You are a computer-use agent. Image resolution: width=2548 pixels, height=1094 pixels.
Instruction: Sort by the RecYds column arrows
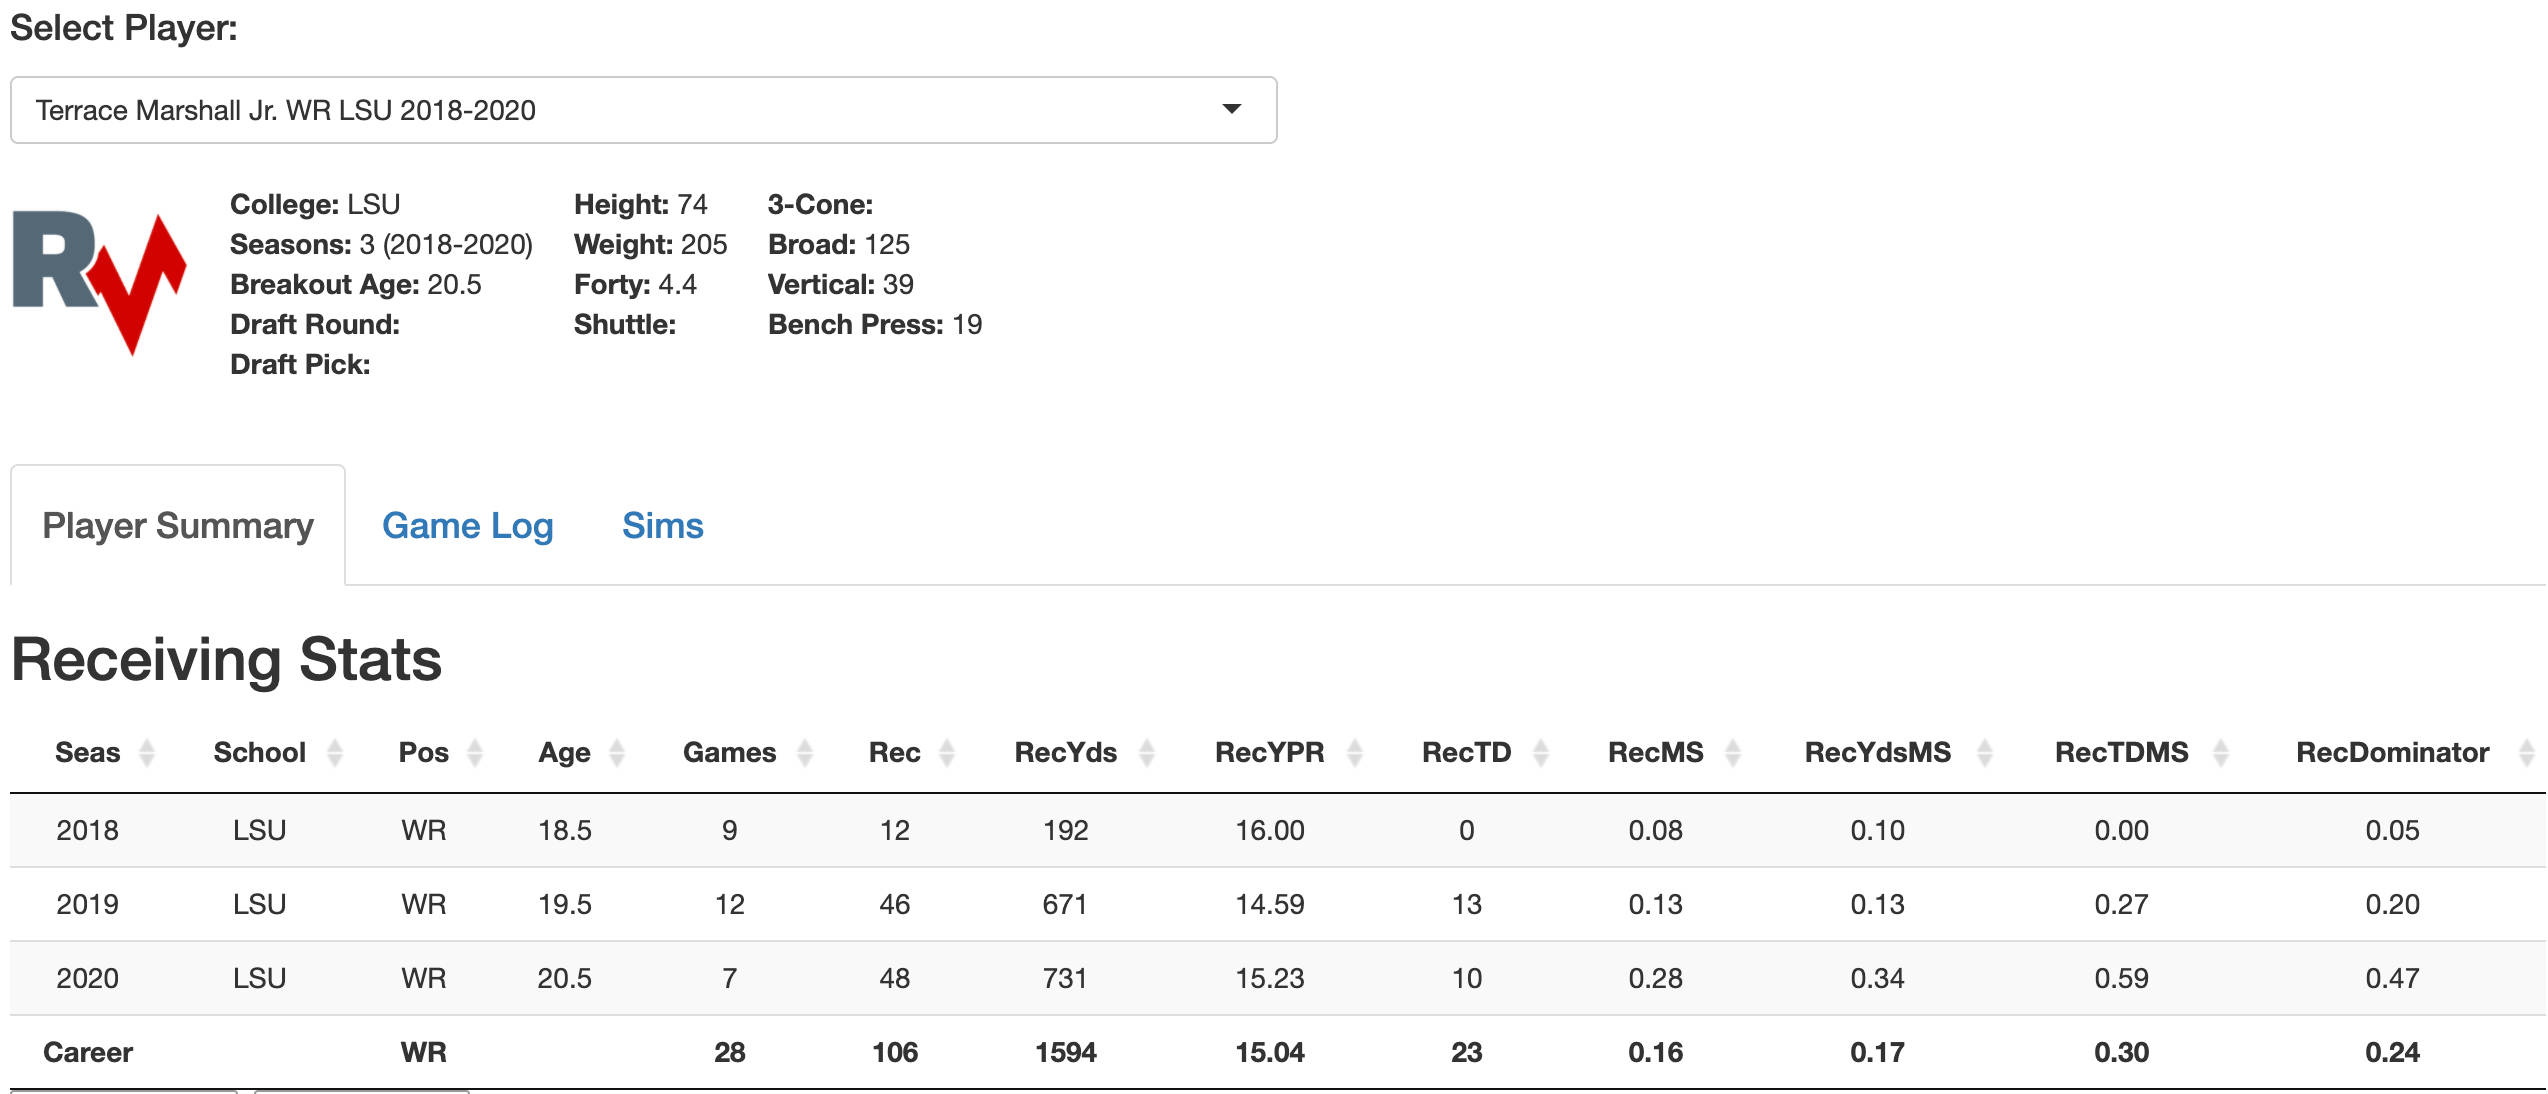(1147, 753)
